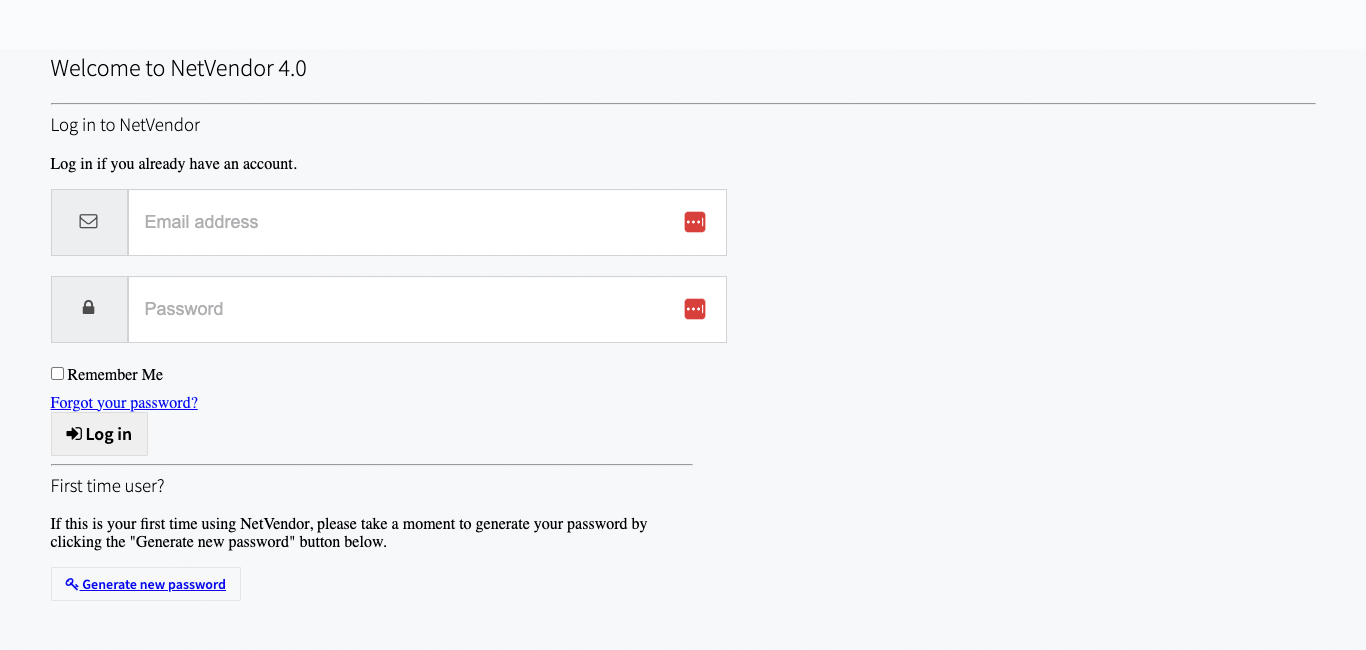This screenshot has height=650, width=1366.
Task: Click the red password manager icon in Email field
Action: [695, 222]
